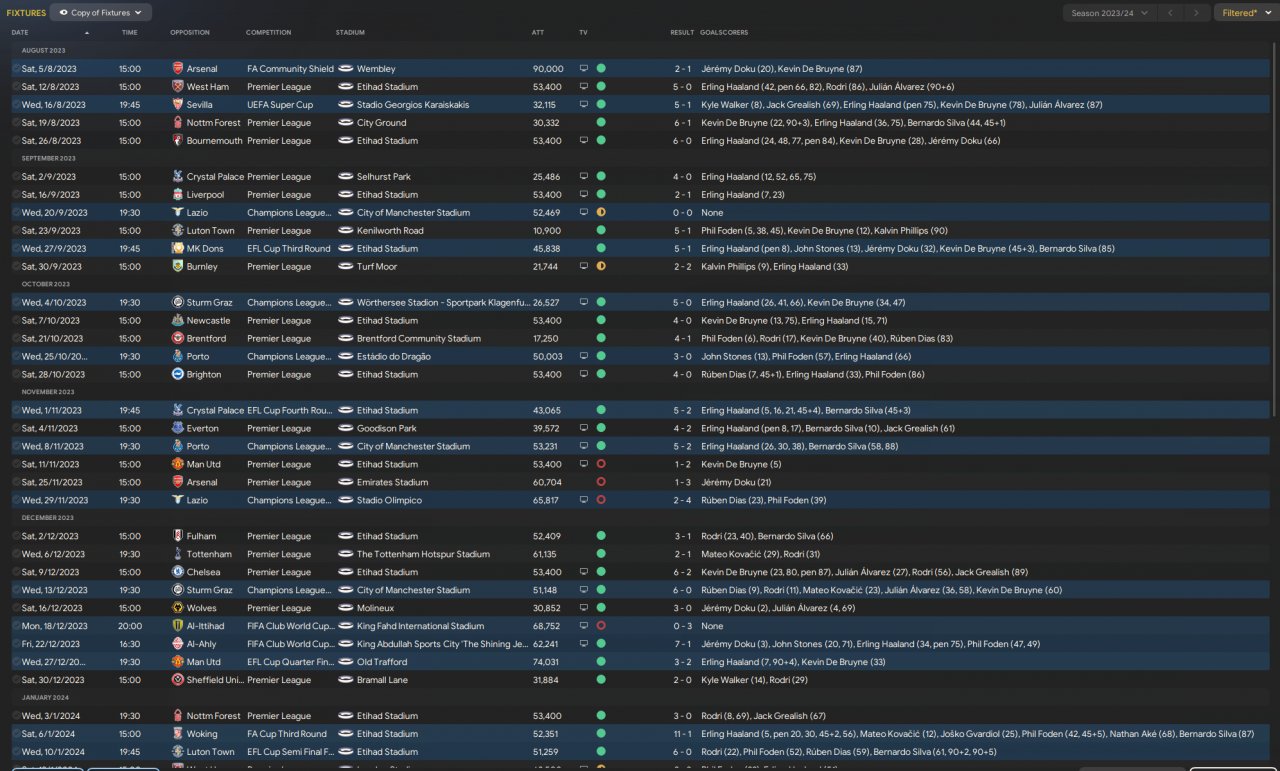Tick the checkmark for Sat, 26/8/2023 fixture
This screenshot has width=1280, height=771.
[x=17, y=141]
